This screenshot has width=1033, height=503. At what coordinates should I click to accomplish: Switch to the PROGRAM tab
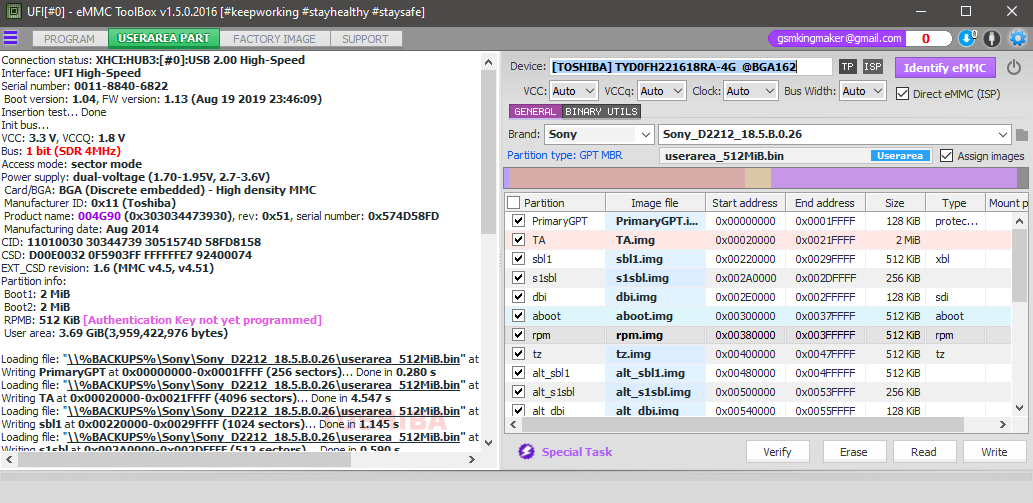coord(69,39)
